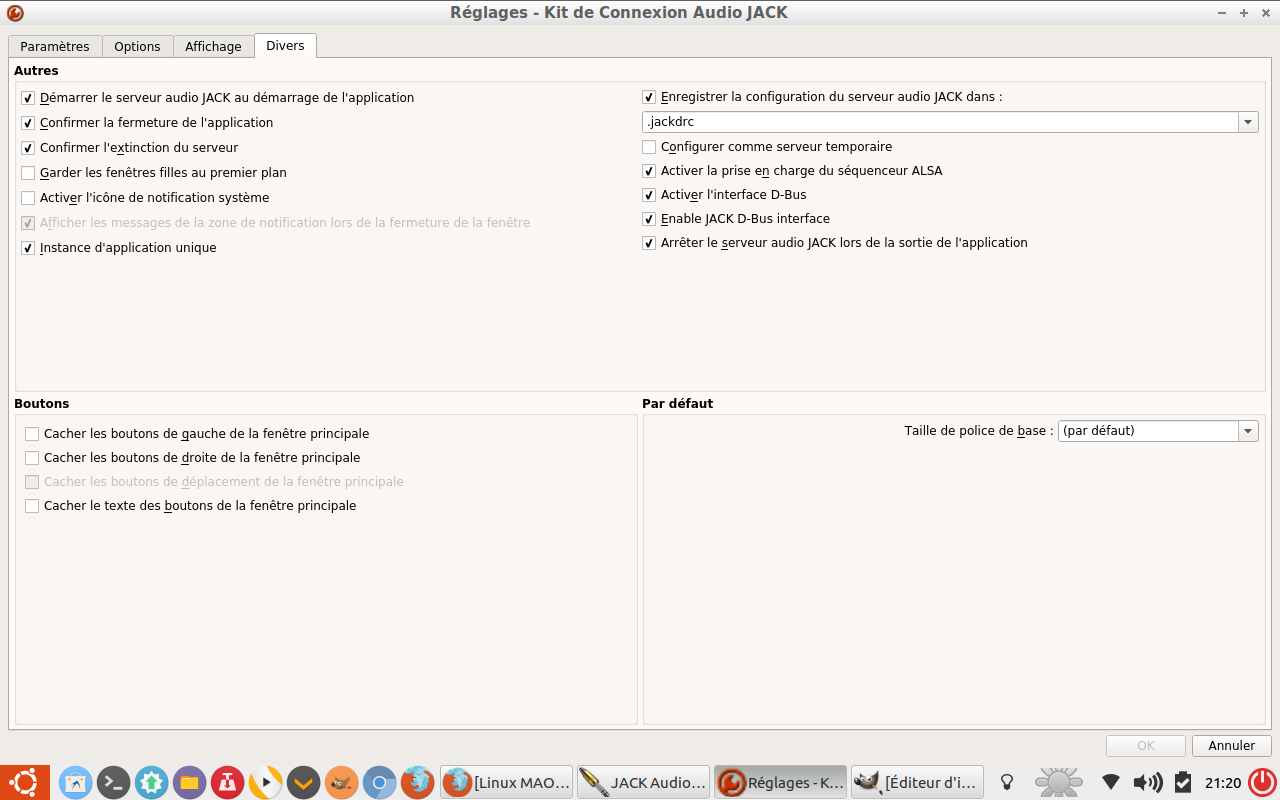The width and height of the screenshot is (1280, 800).
Task: Show the 21:20 clock calendar
Action: [1222, 783]
